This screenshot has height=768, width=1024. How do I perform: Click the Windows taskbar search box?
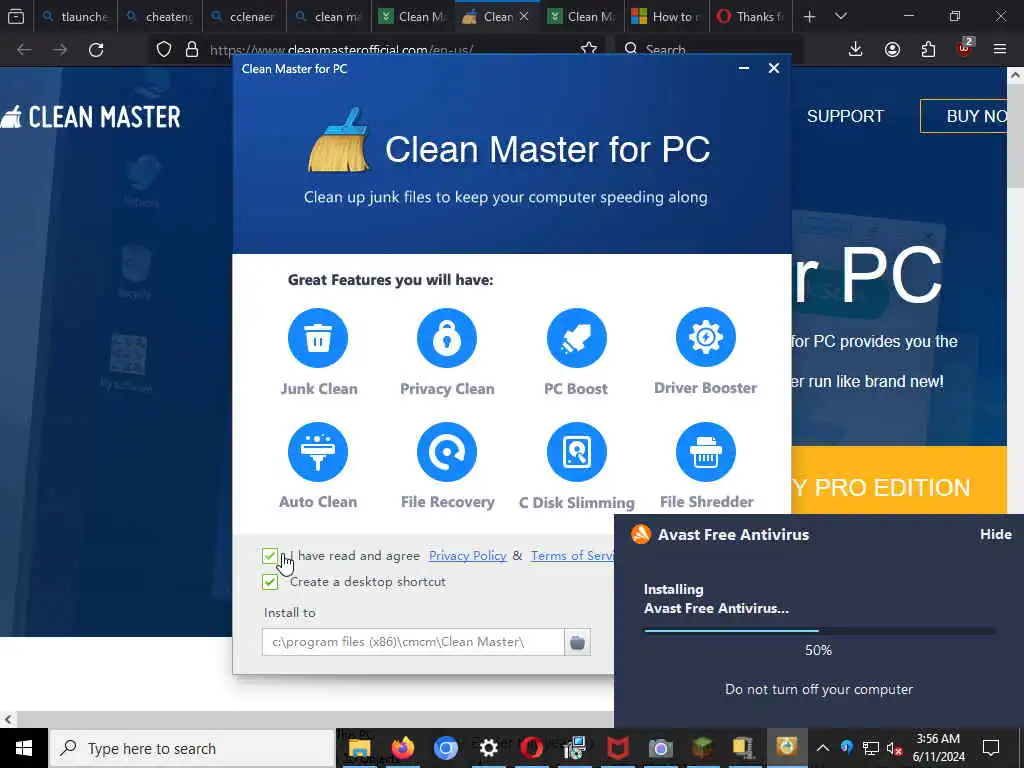click(x=192, y=748)
